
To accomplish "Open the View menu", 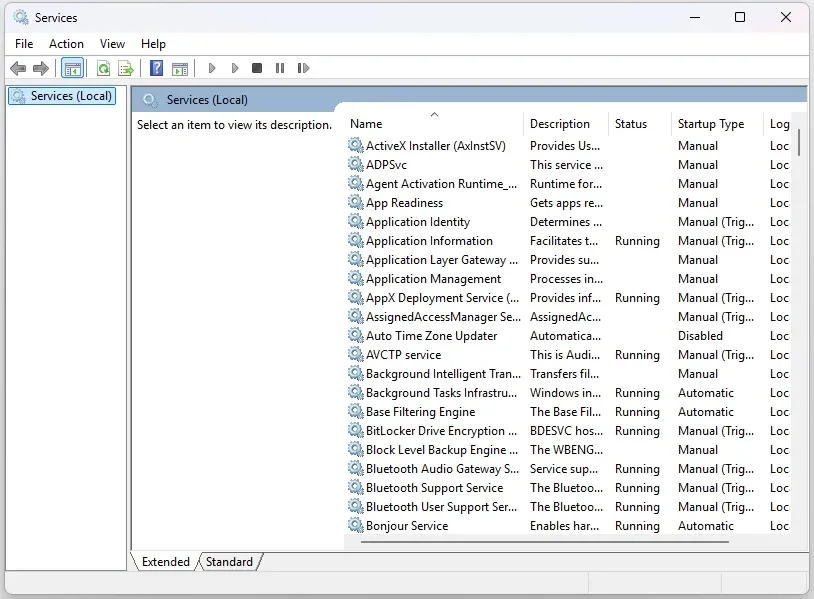I will click(x=112, y=44).
